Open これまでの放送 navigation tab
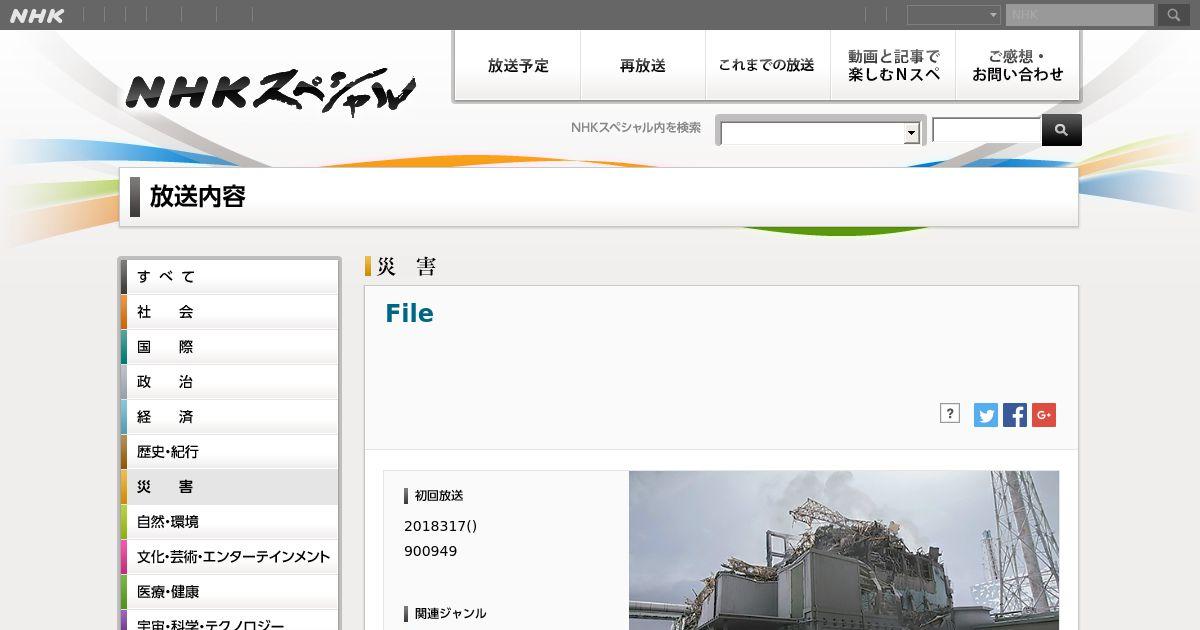1200x630 pixels. click(x=767, y=65)
